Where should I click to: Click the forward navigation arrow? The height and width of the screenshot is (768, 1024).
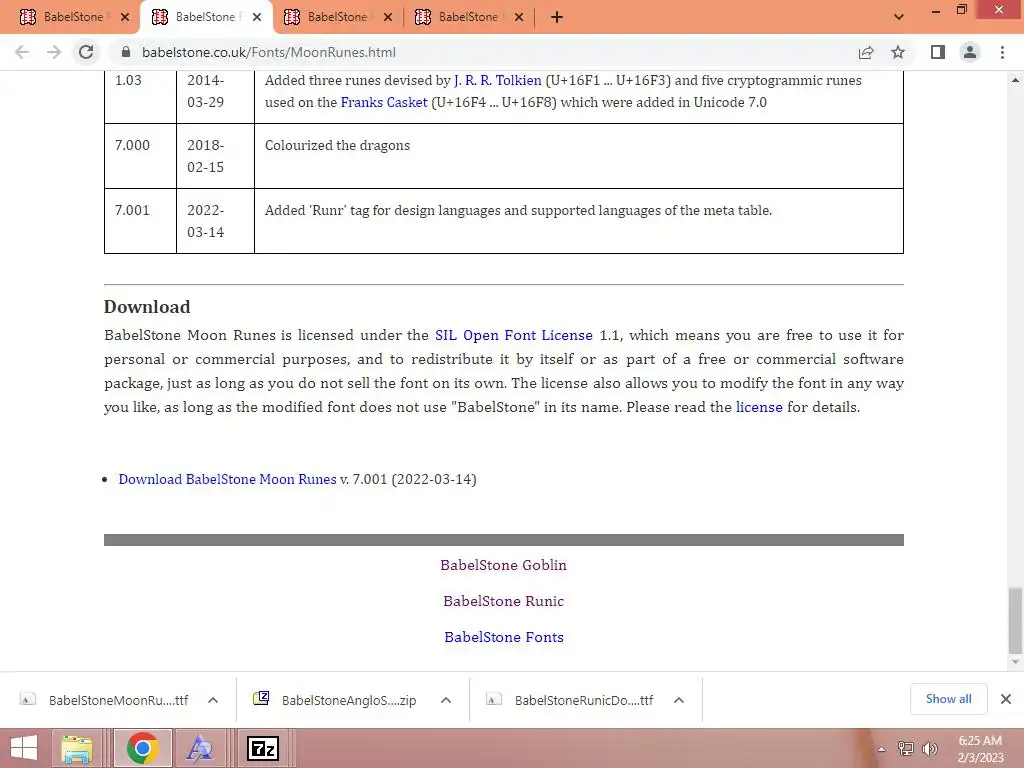click(54, 52)
